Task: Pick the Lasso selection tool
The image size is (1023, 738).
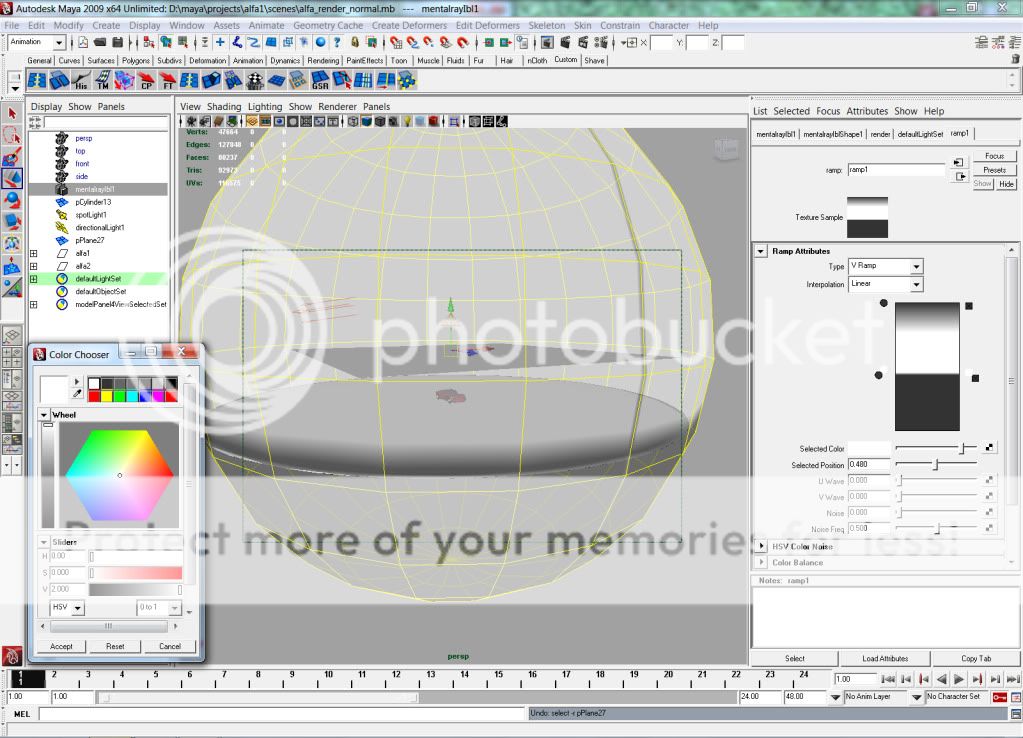Action: pos(12,135)
